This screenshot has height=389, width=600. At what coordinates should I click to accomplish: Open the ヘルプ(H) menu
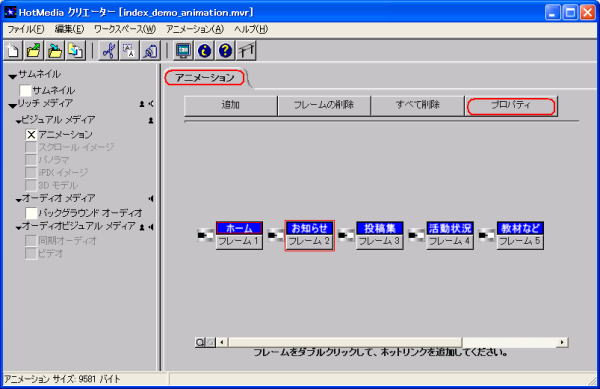click(x=251, y=29)
